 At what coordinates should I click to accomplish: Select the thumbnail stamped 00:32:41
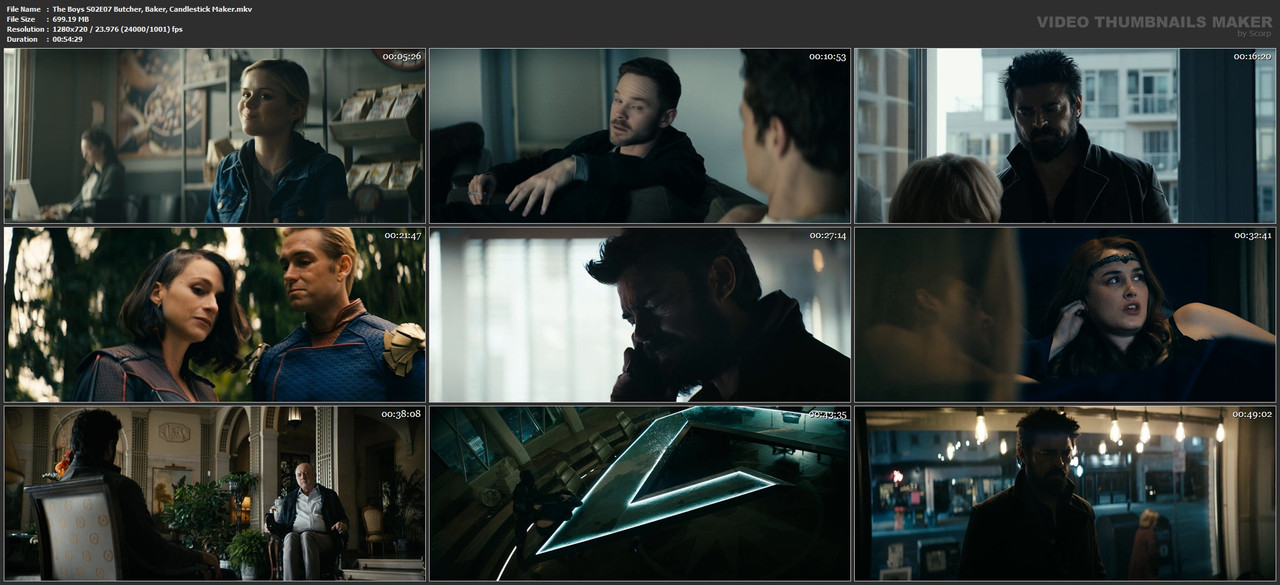click(1065, 314)
